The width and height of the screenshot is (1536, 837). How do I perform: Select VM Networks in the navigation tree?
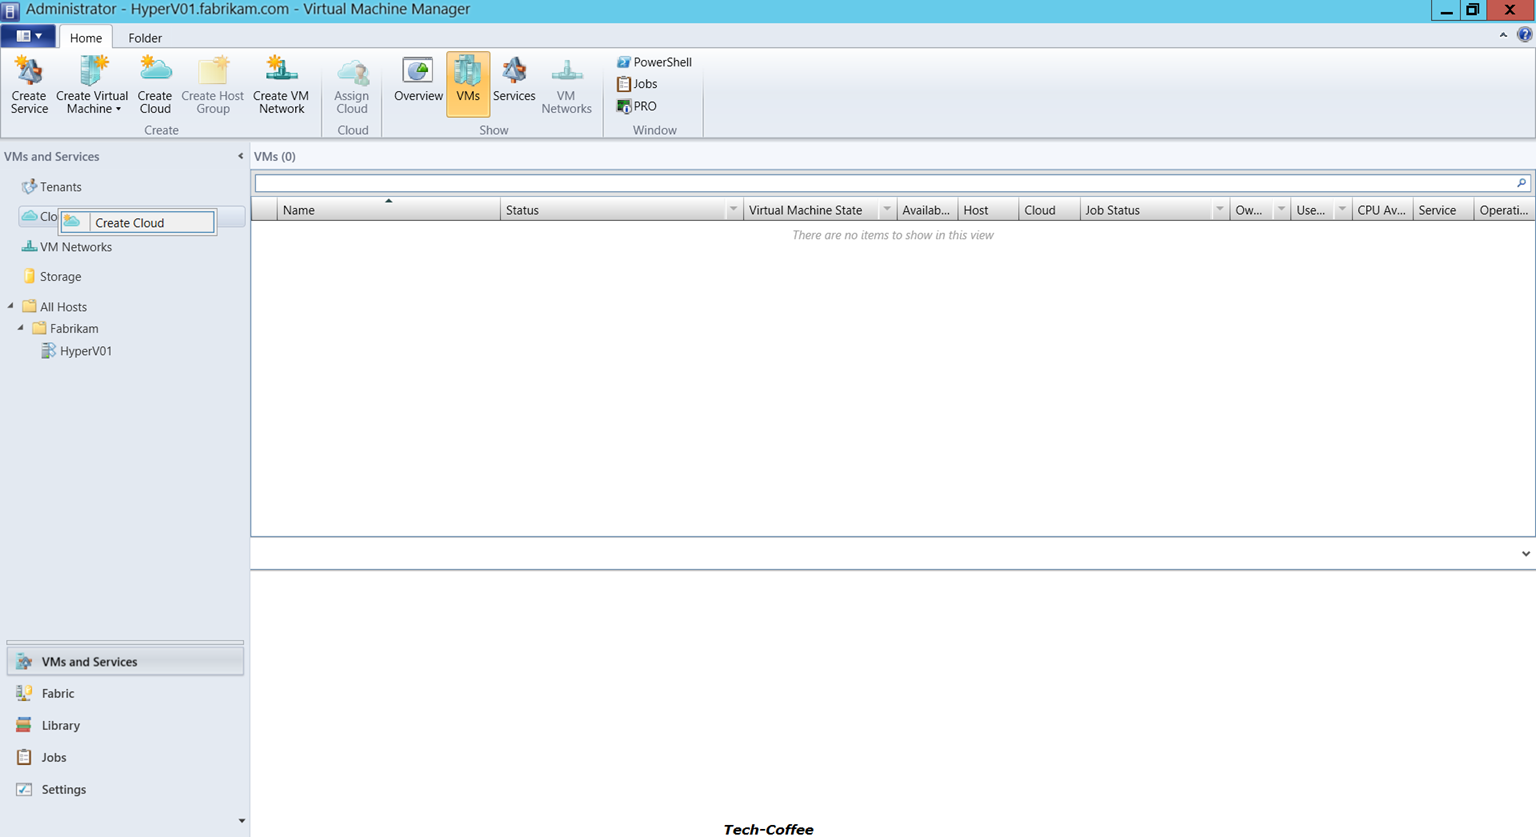(x=66, y=247)
